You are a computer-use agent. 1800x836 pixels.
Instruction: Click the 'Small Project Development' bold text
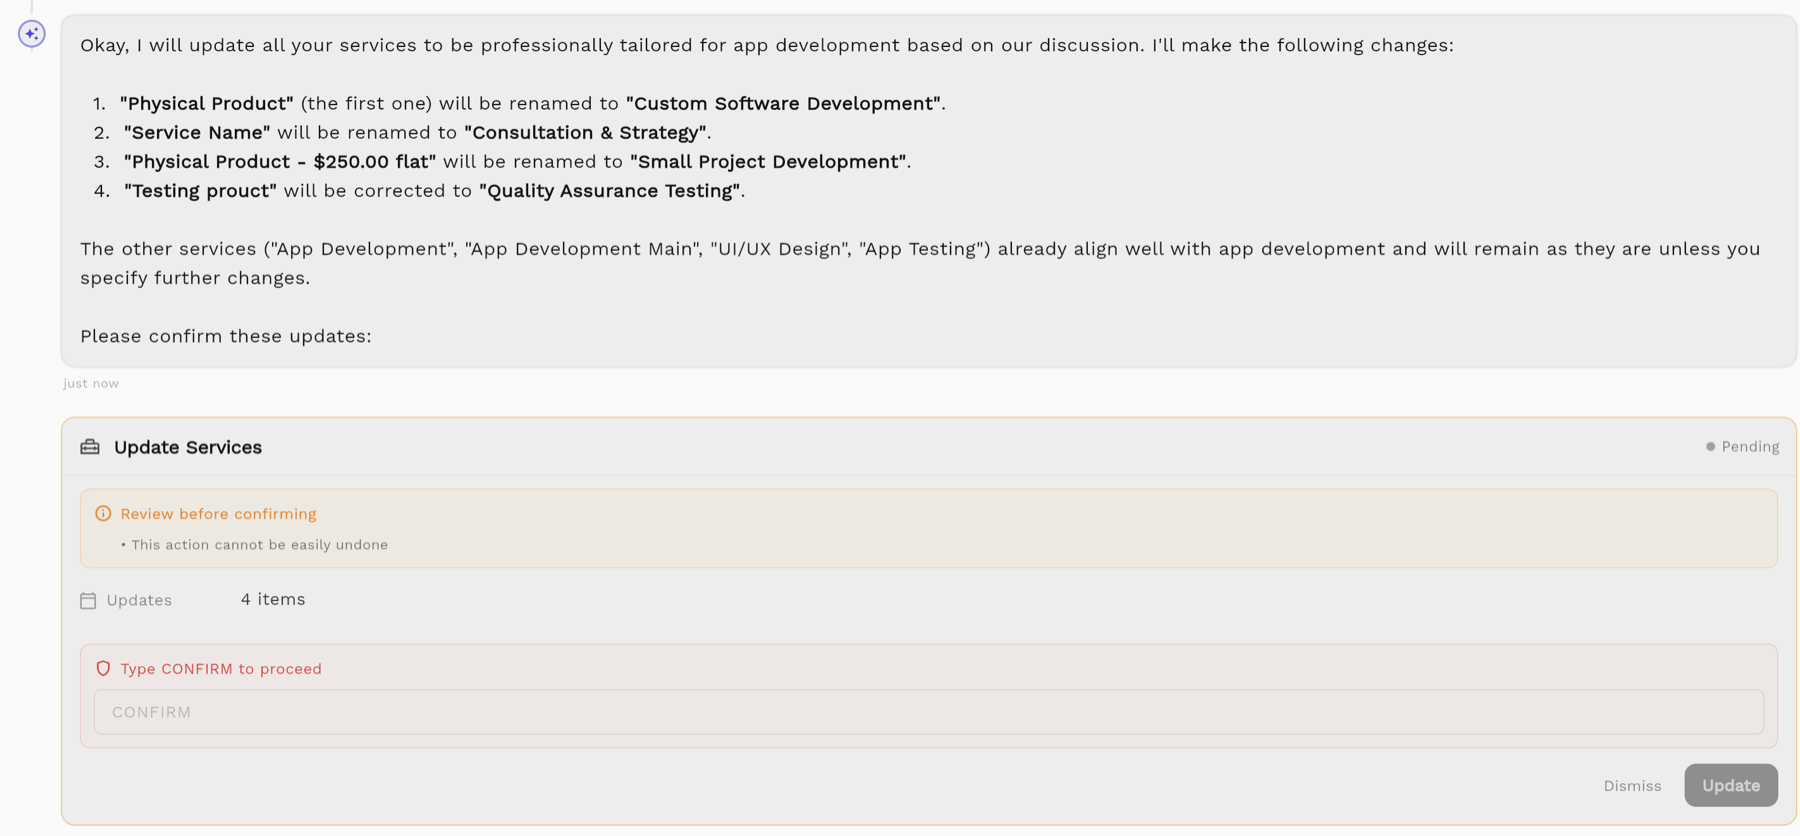click(768, 161)
